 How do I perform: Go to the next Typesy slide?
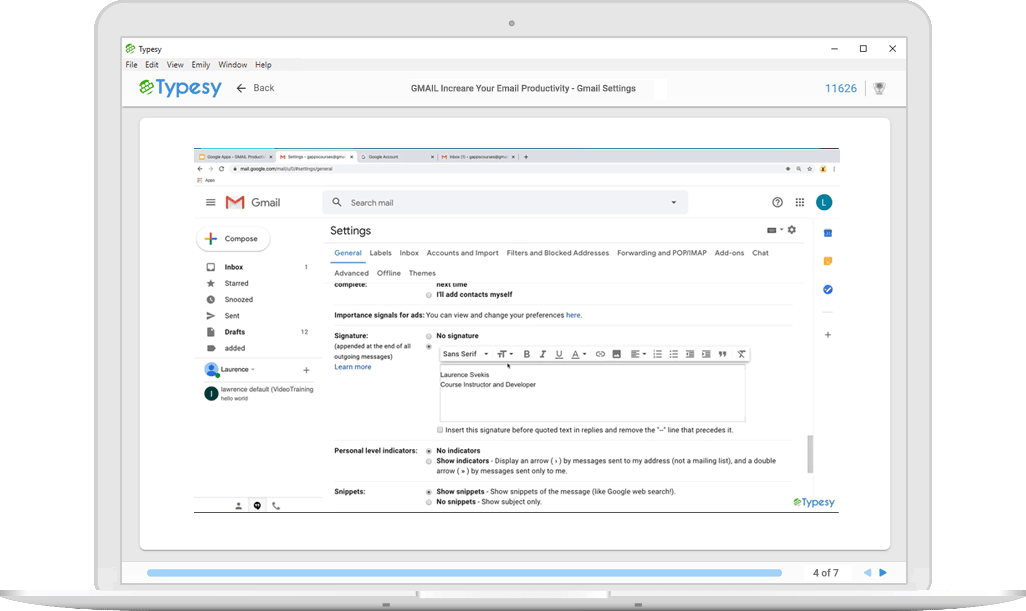[883, 572]
